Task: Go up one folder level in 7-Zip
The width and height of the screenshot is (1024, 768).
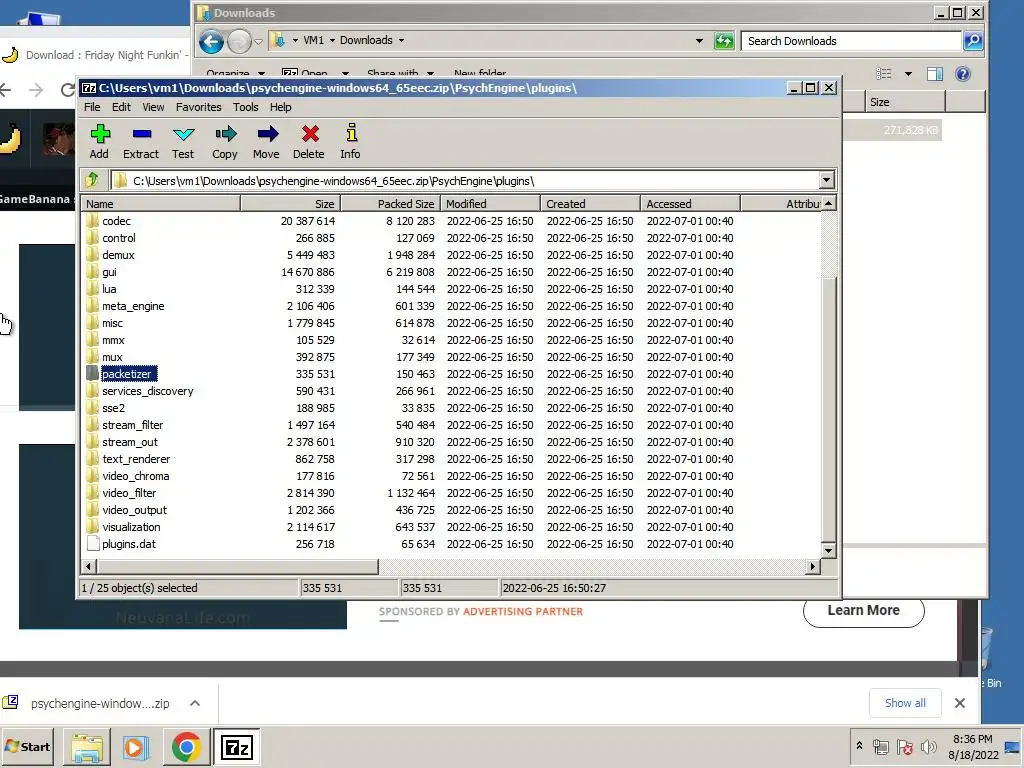Action: [x=92, y=180]
